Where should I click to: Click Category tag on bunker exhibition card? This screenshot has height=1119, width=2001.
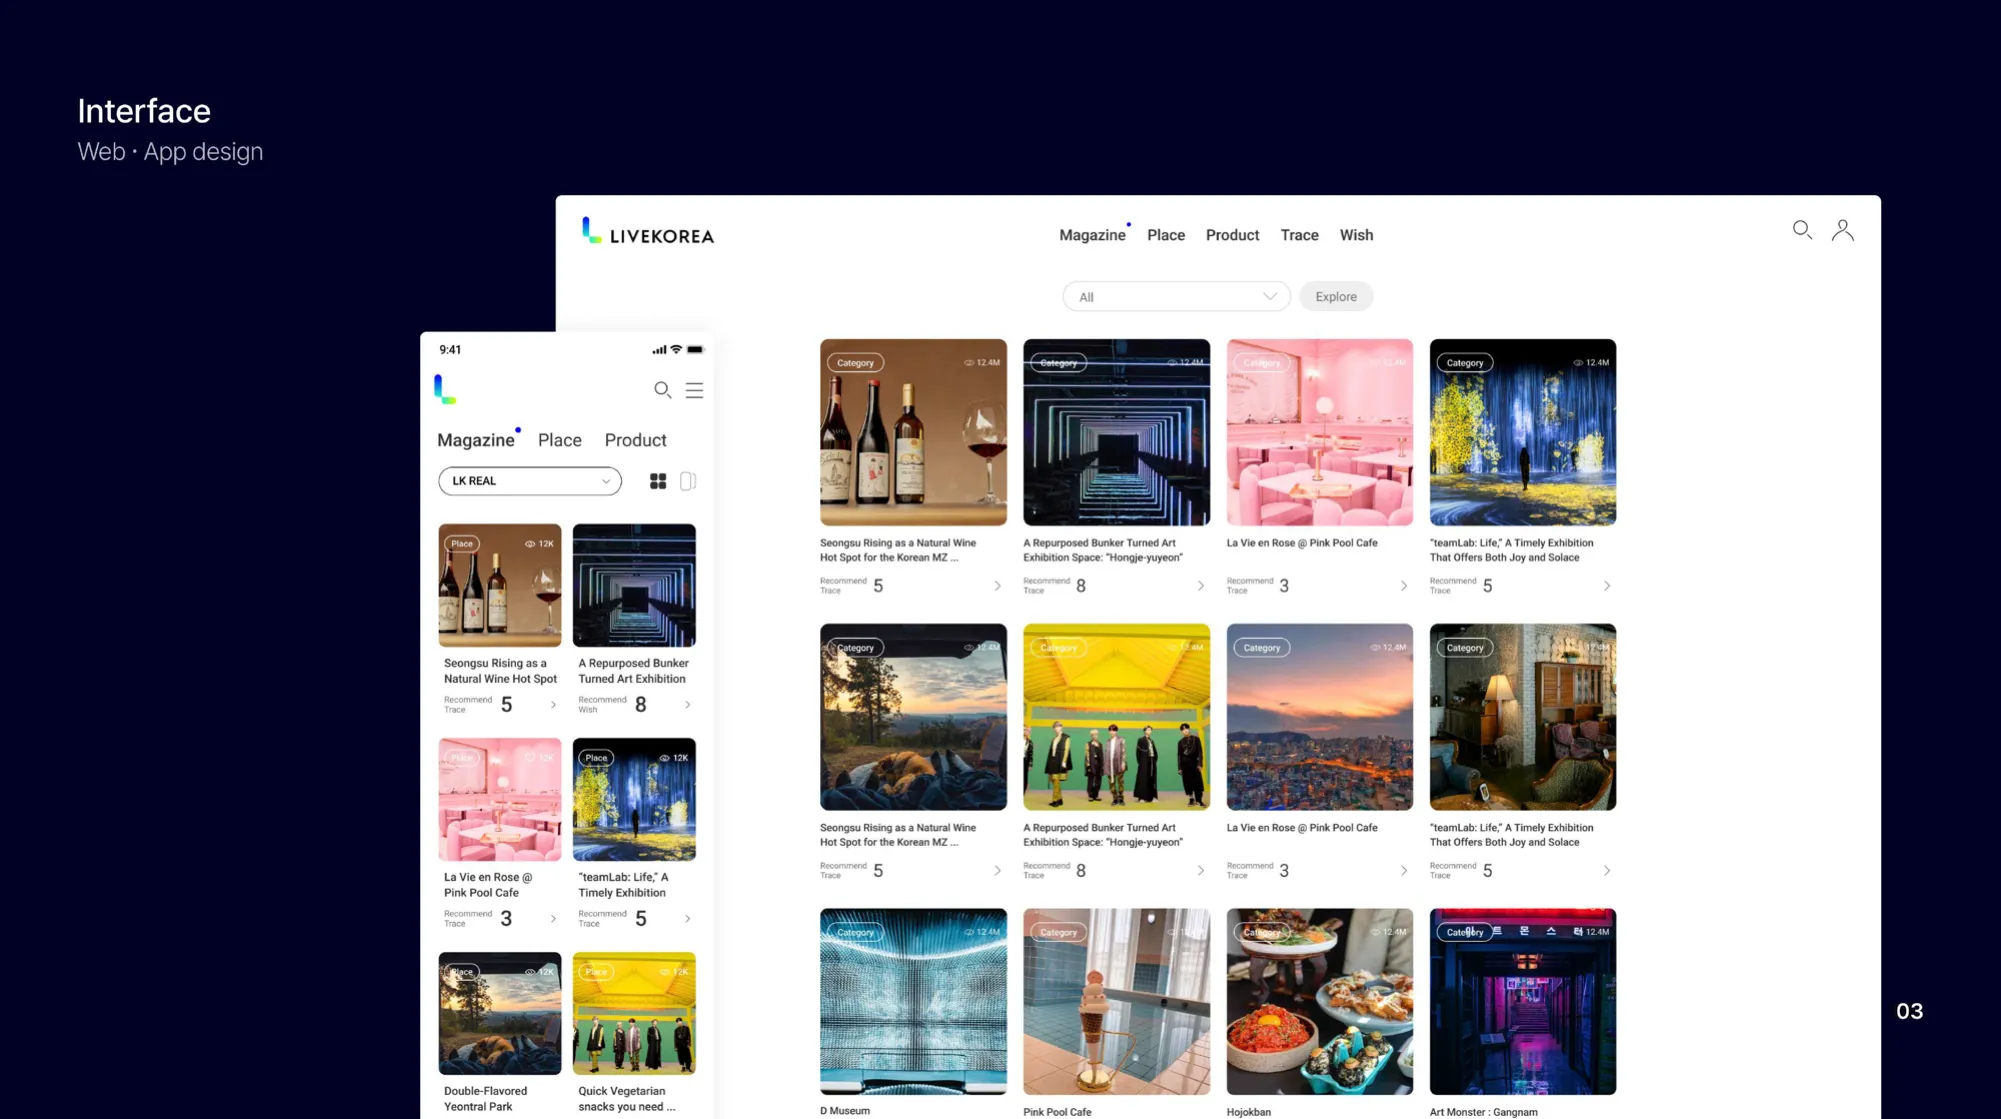[1058, 363]
